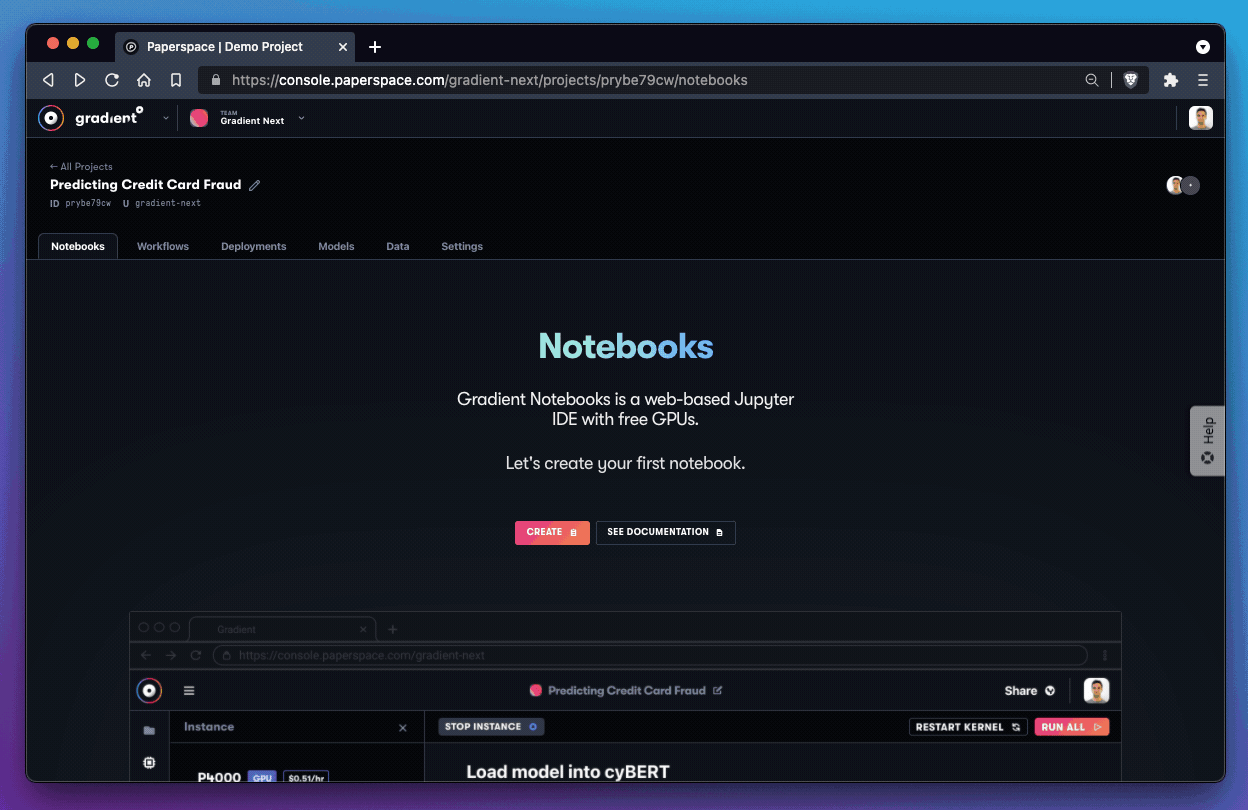Open the Brave shields icon
This screenshot has height=810, width=1248.
1131,80
